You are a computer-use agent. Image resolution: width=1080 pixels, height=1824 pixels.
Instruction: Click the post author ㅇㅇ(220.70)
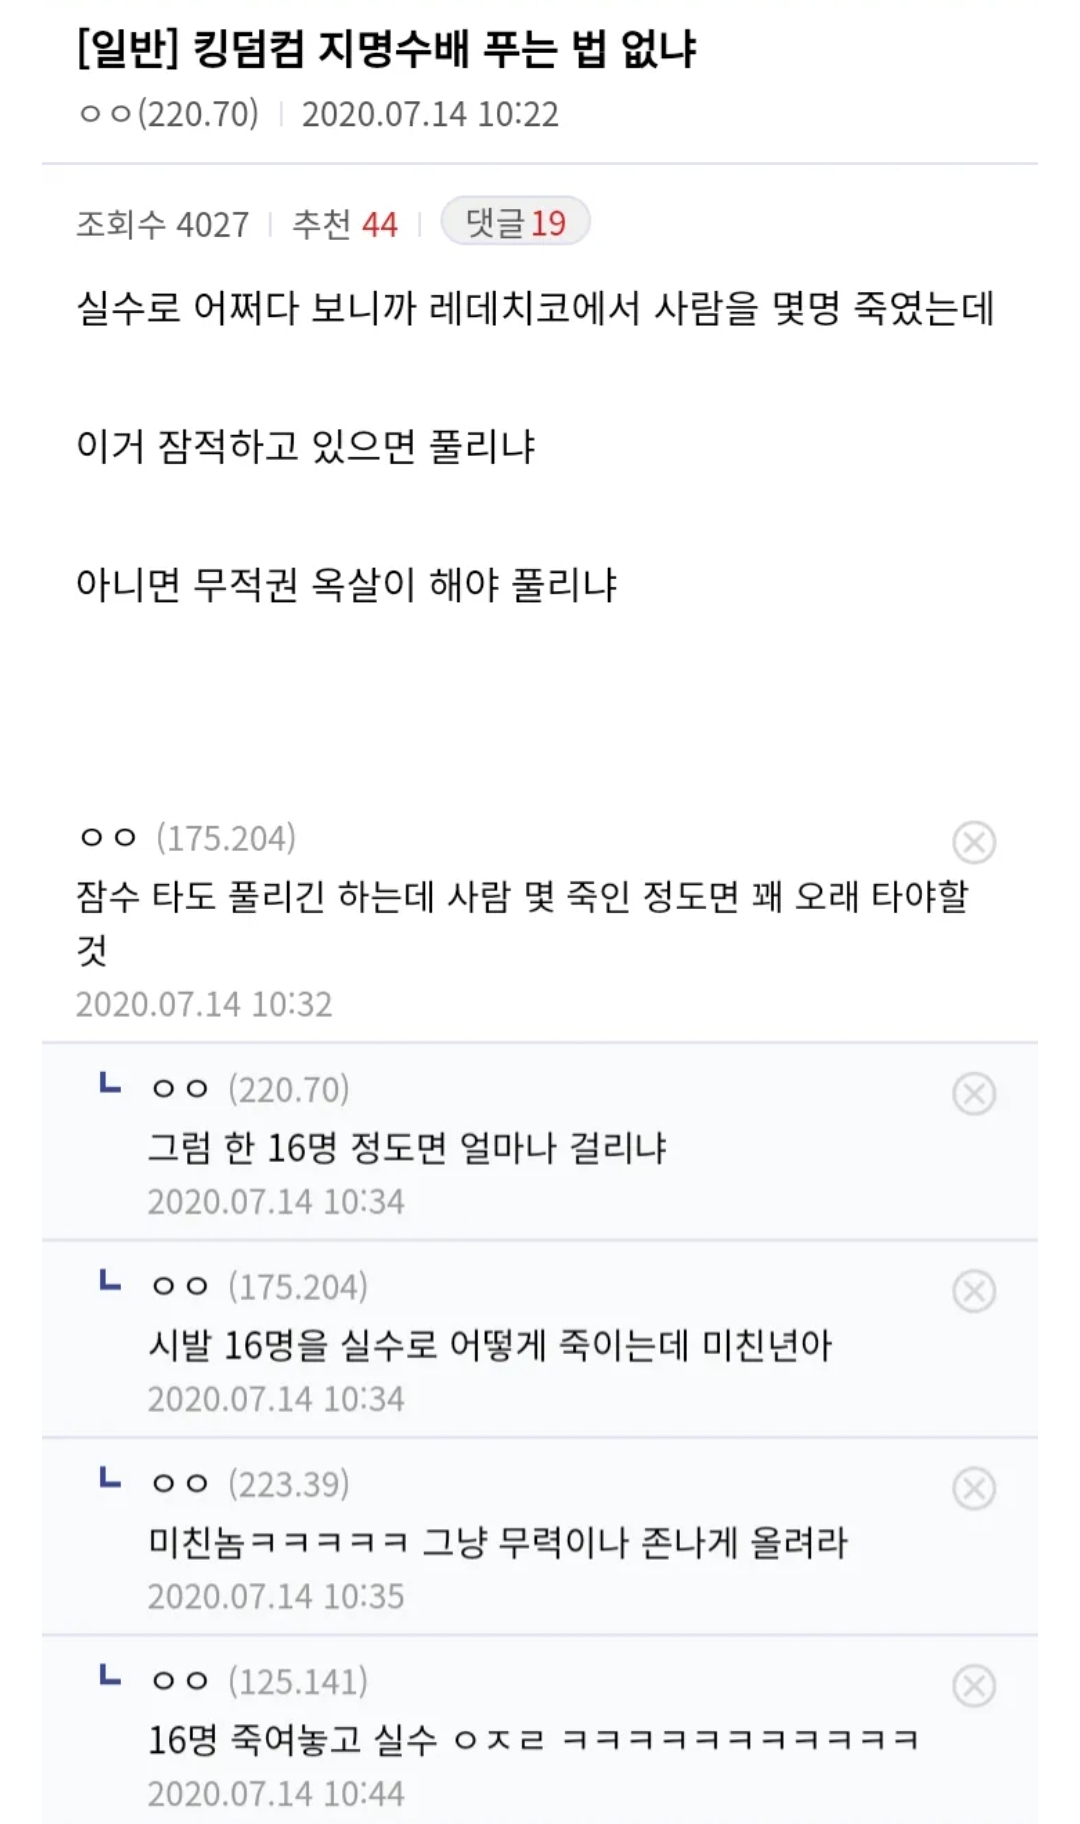(168, 114)
